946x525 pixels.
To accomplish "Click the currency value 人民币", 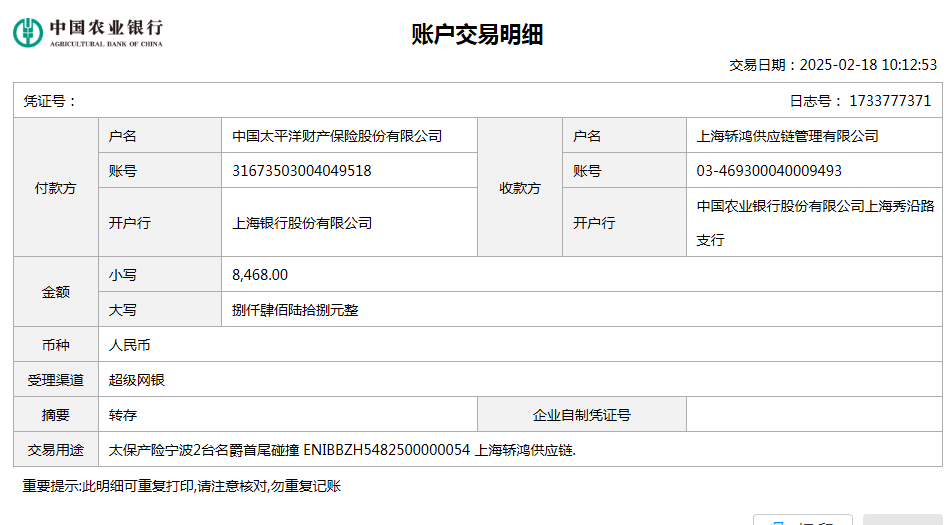I will [129, 345].
